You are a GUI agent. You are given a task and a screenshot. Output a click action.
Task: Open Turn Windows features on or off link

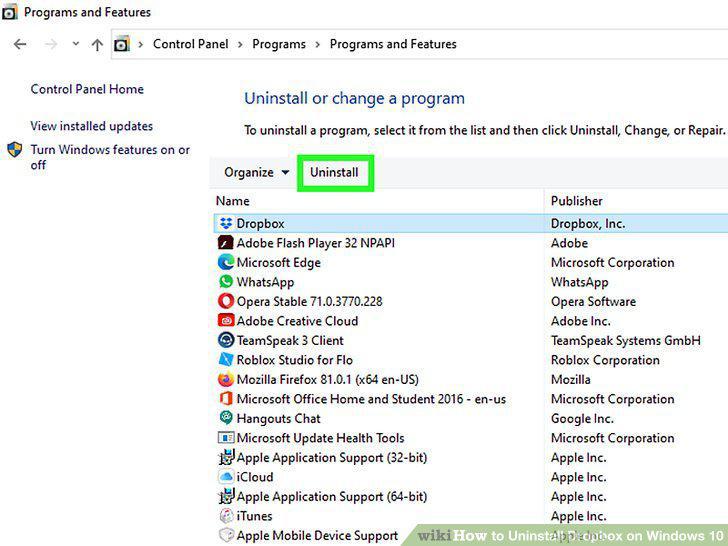click(110, 157)
